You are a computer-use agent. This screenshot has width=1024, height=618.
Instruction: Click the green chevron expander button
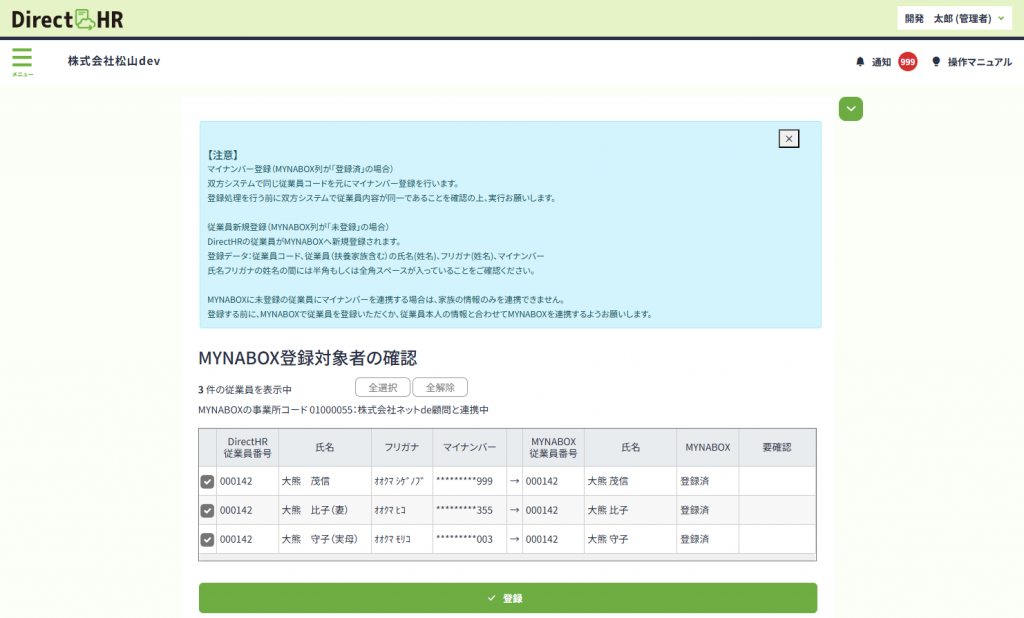(x=850, y=108)
